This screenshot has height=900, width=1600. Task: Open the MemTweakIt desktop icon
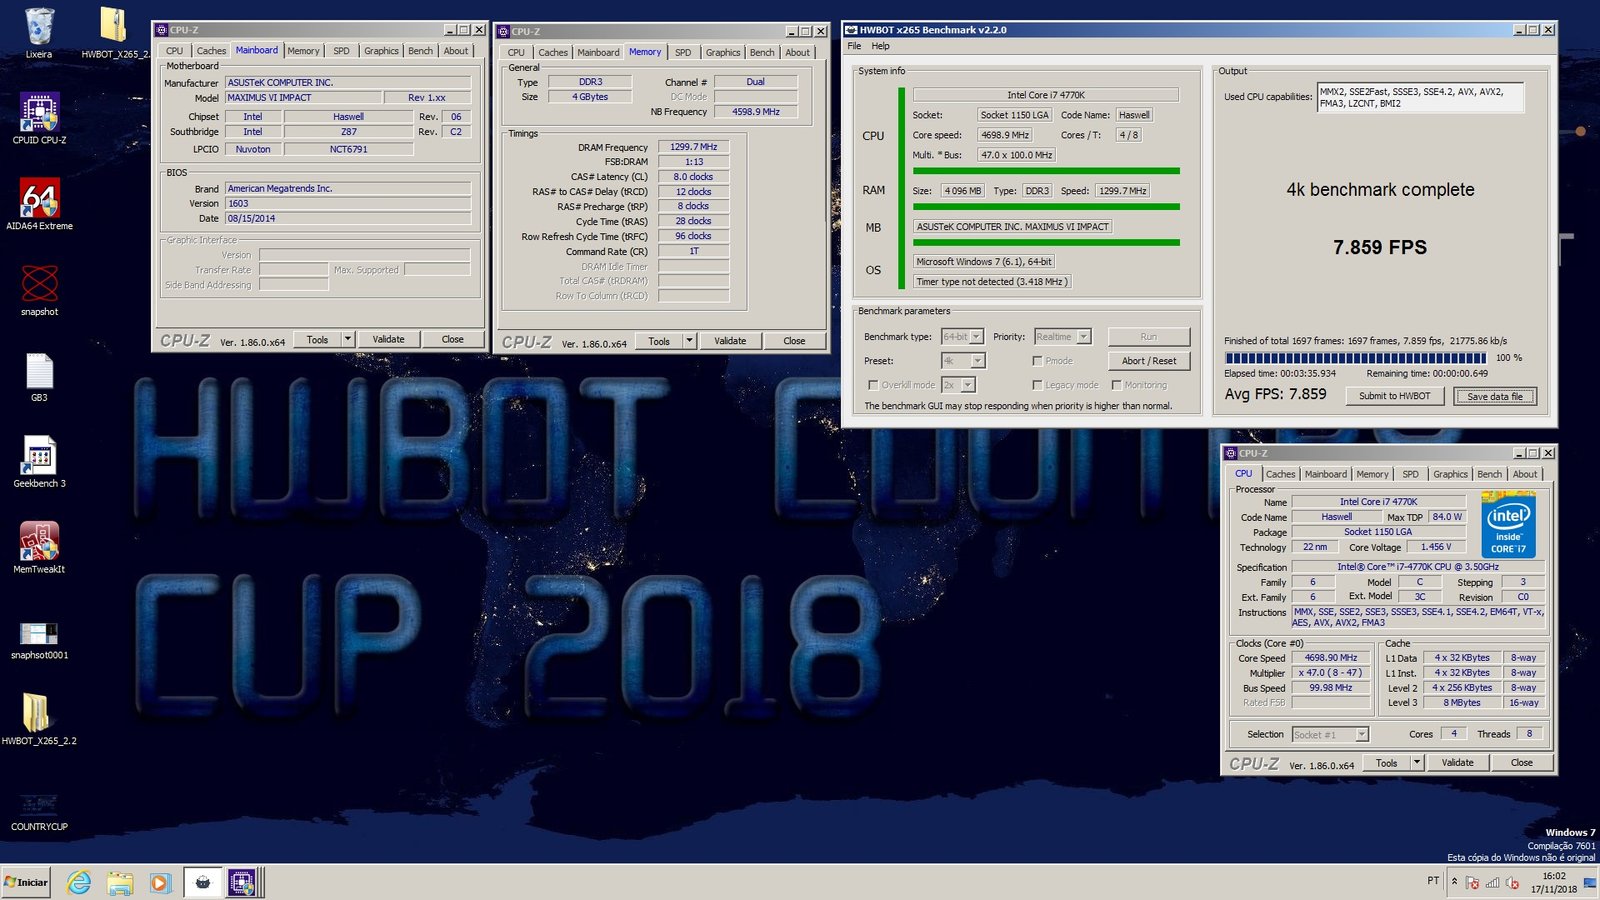coord(39,543)
